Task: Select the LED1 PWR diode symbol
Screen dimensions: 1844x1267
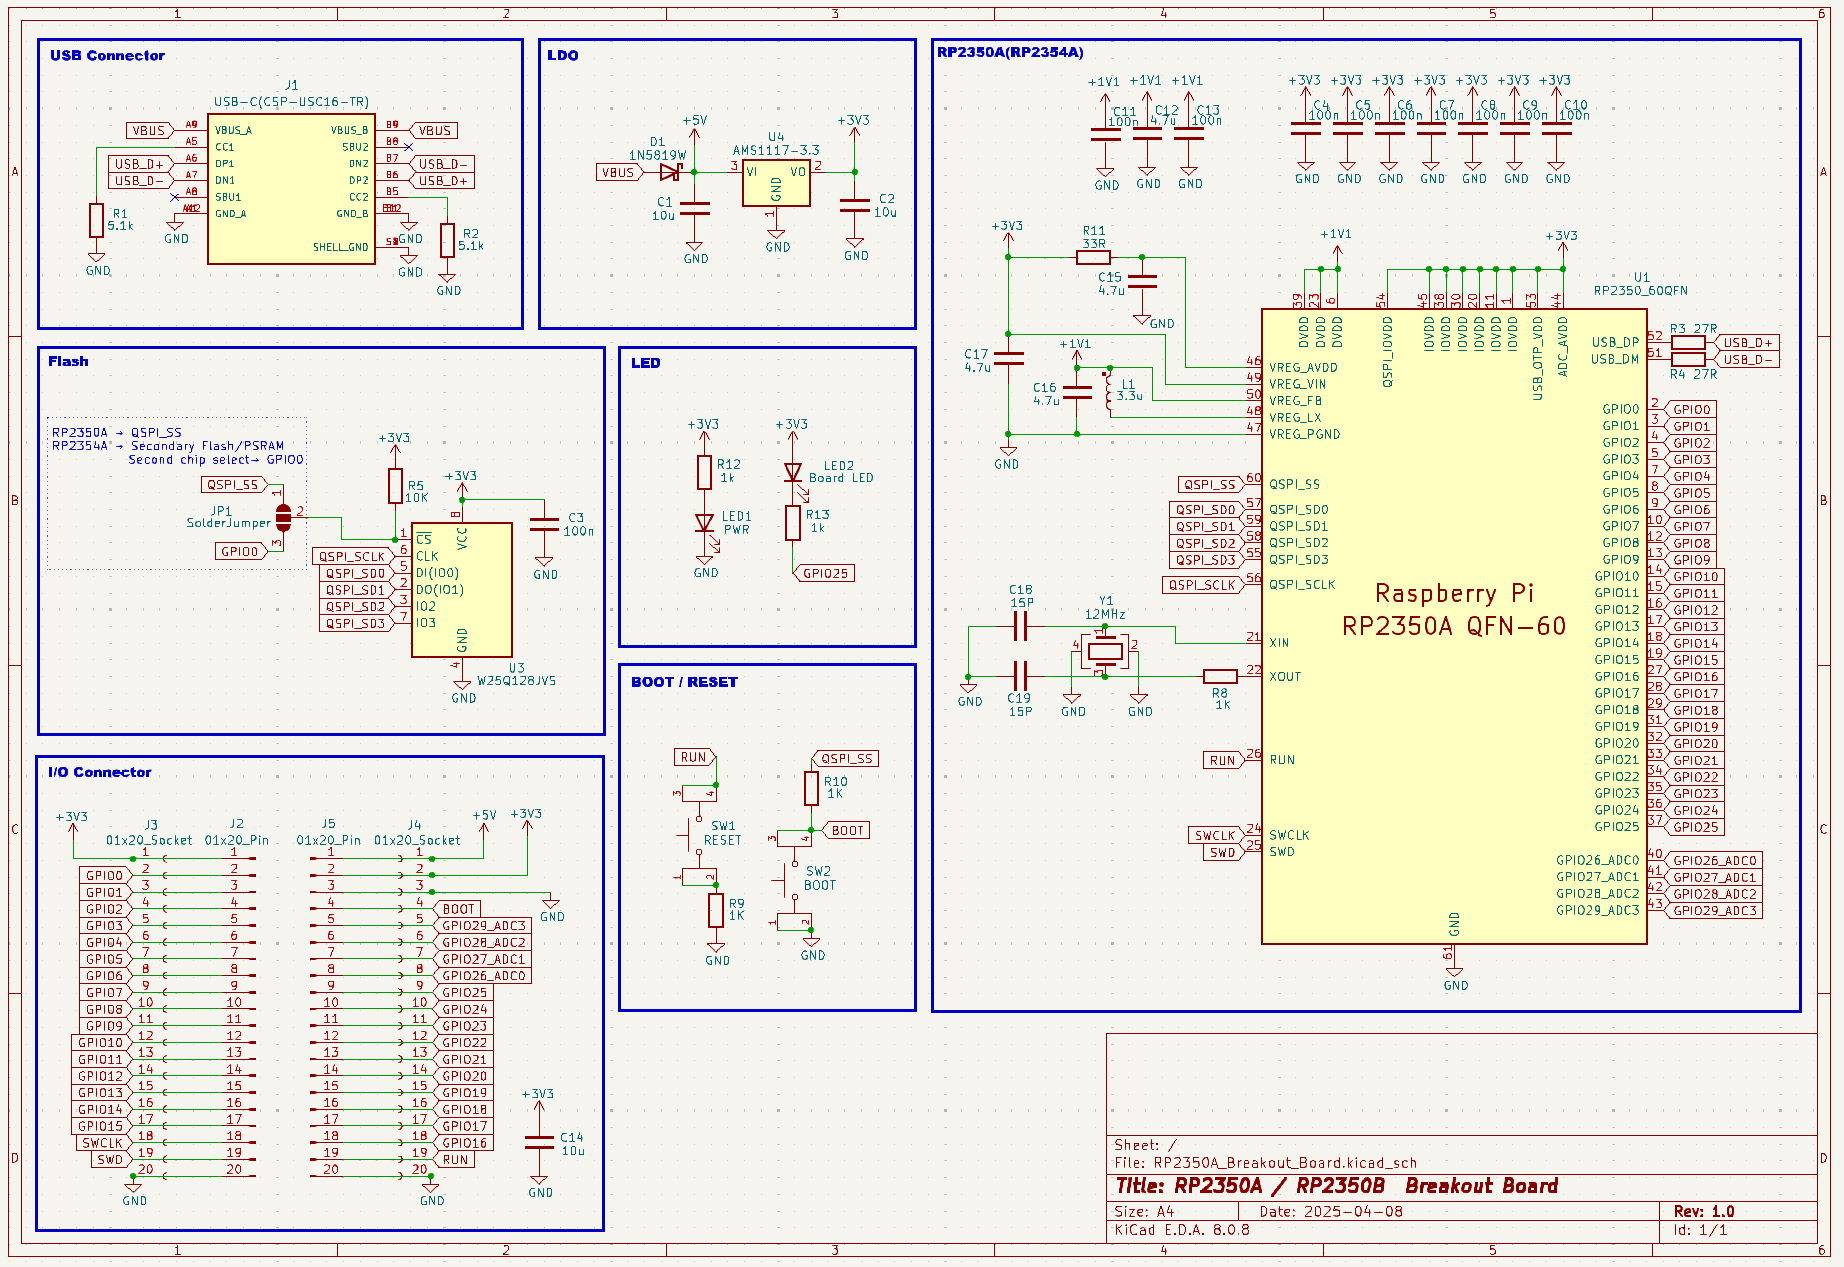Action: pos(704,523)
